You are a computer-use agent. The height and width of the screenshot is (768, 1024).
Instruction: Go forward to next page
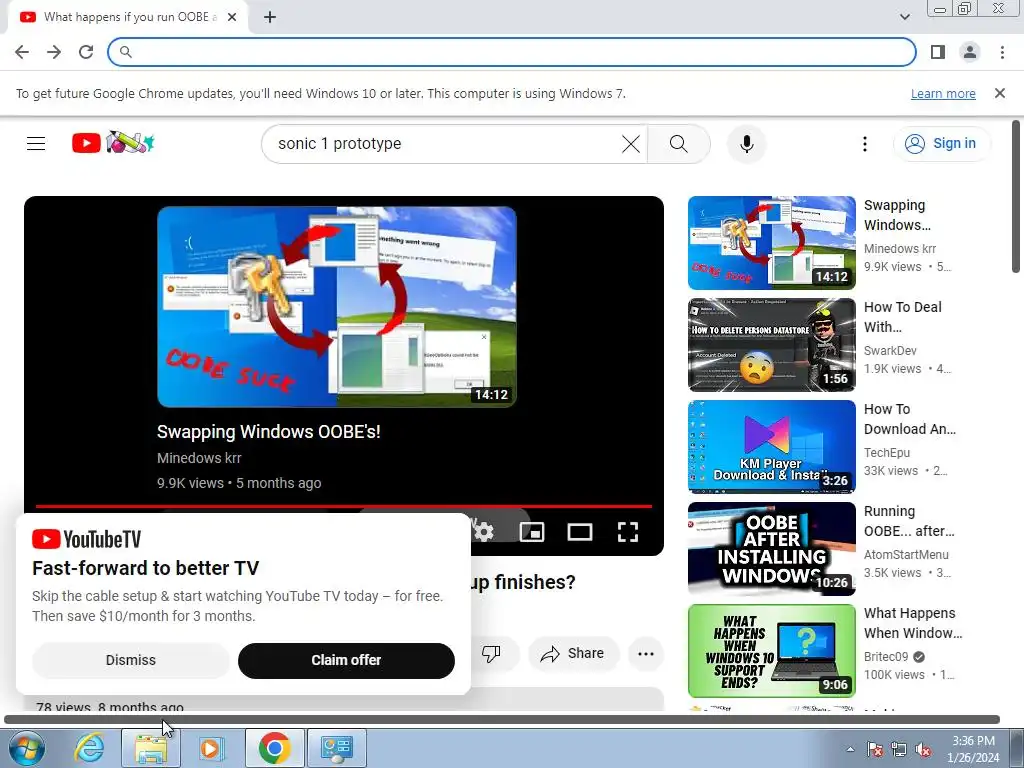pyautogui.click(x=54, y=52)
